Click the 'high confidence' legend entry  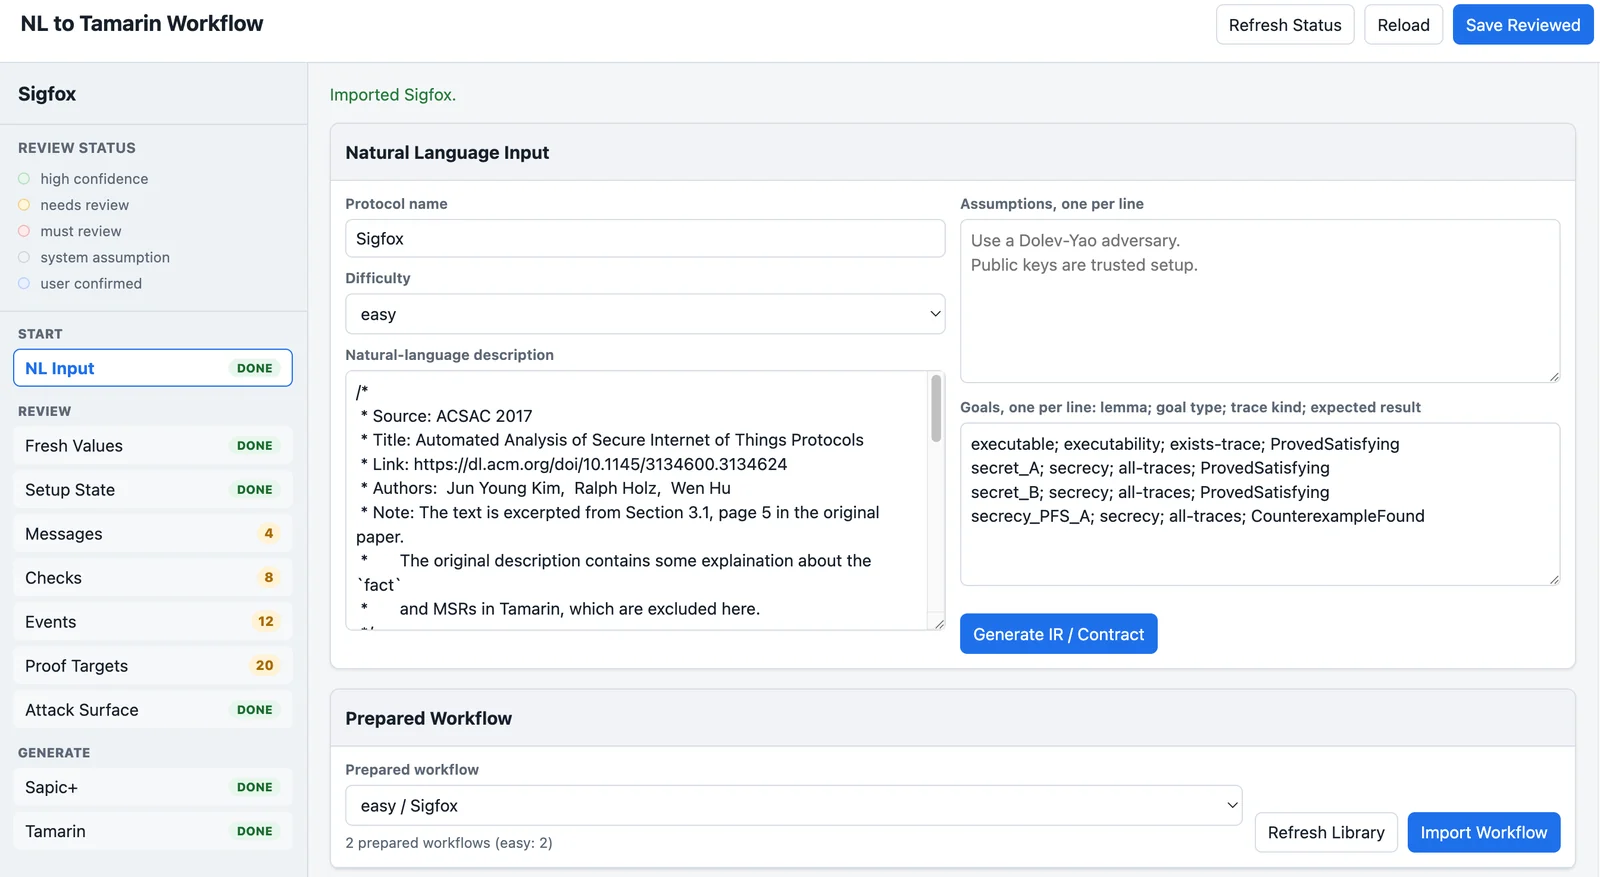tap(83, 179)
